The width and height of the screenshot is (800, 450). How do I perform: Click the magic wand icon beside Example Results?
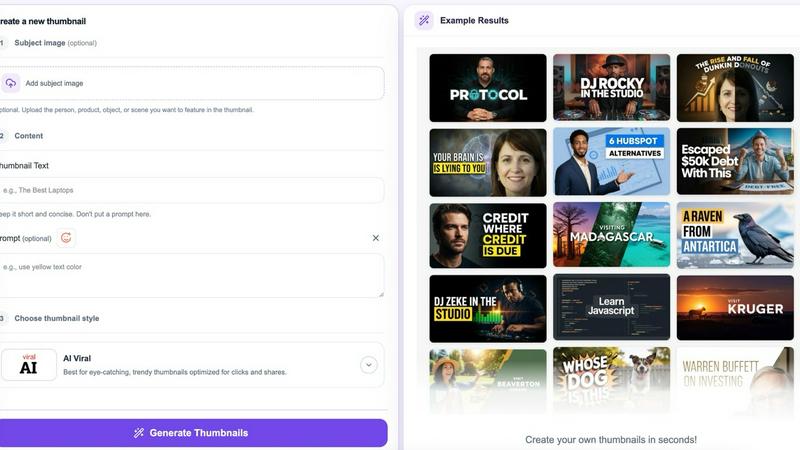click(x=424, y=20)
